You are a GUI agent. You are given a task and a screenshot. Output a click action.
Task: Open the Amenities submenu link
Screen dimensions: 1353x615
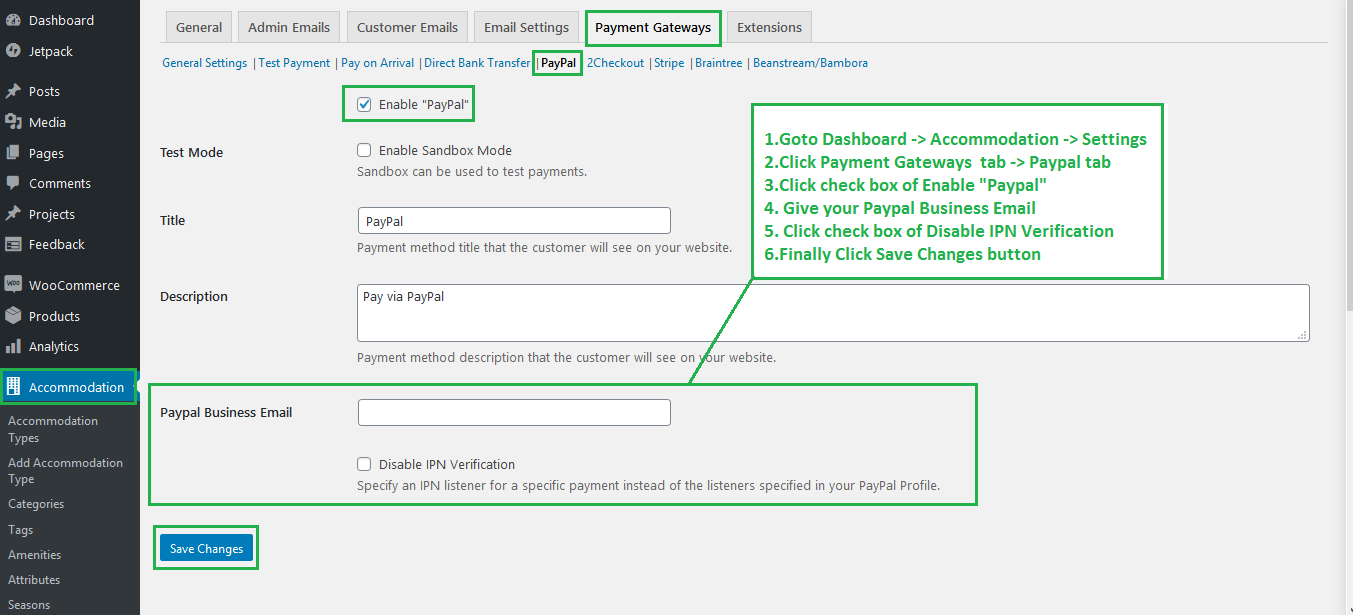pos(35,555)
